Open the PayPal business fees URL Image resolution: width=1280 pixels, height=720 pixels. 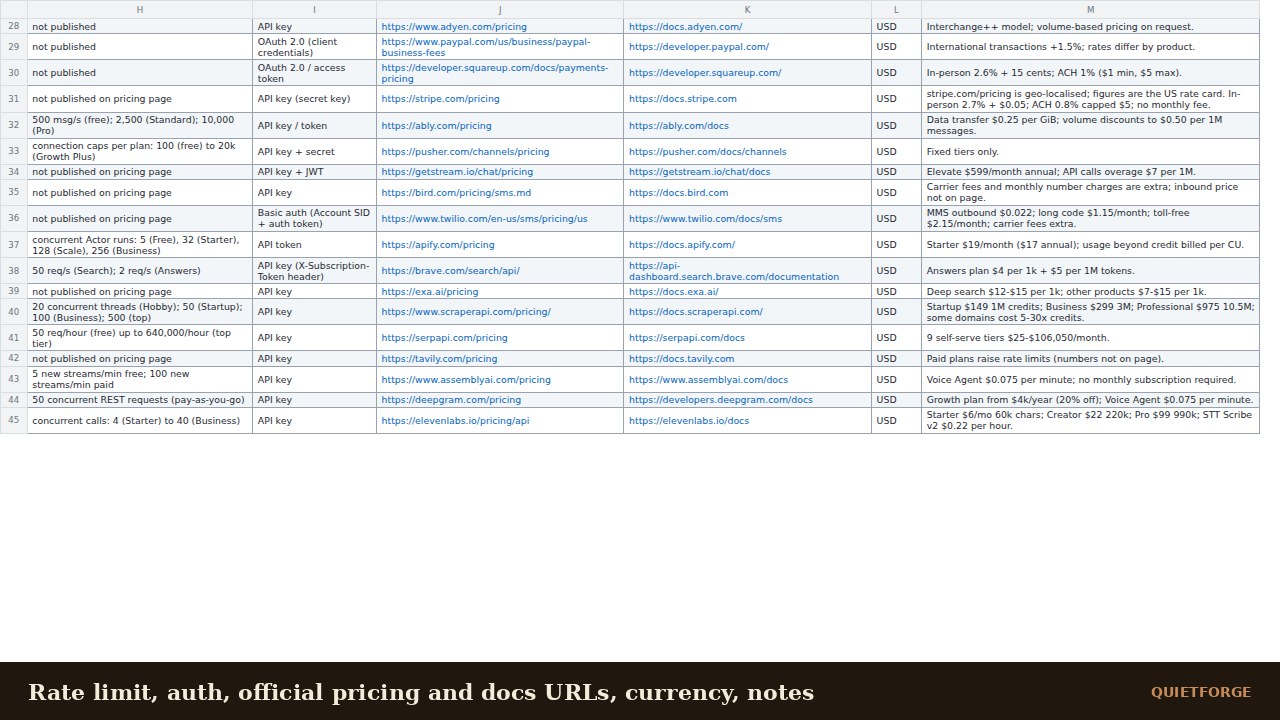tap(486, 47)
